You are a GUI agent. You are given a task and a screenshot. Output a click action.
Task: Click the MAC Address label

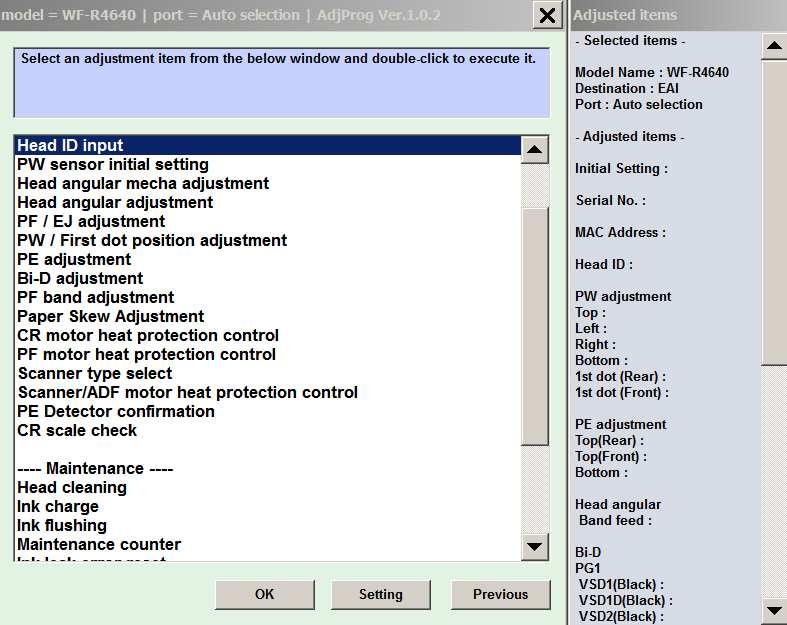pos(620,232)
